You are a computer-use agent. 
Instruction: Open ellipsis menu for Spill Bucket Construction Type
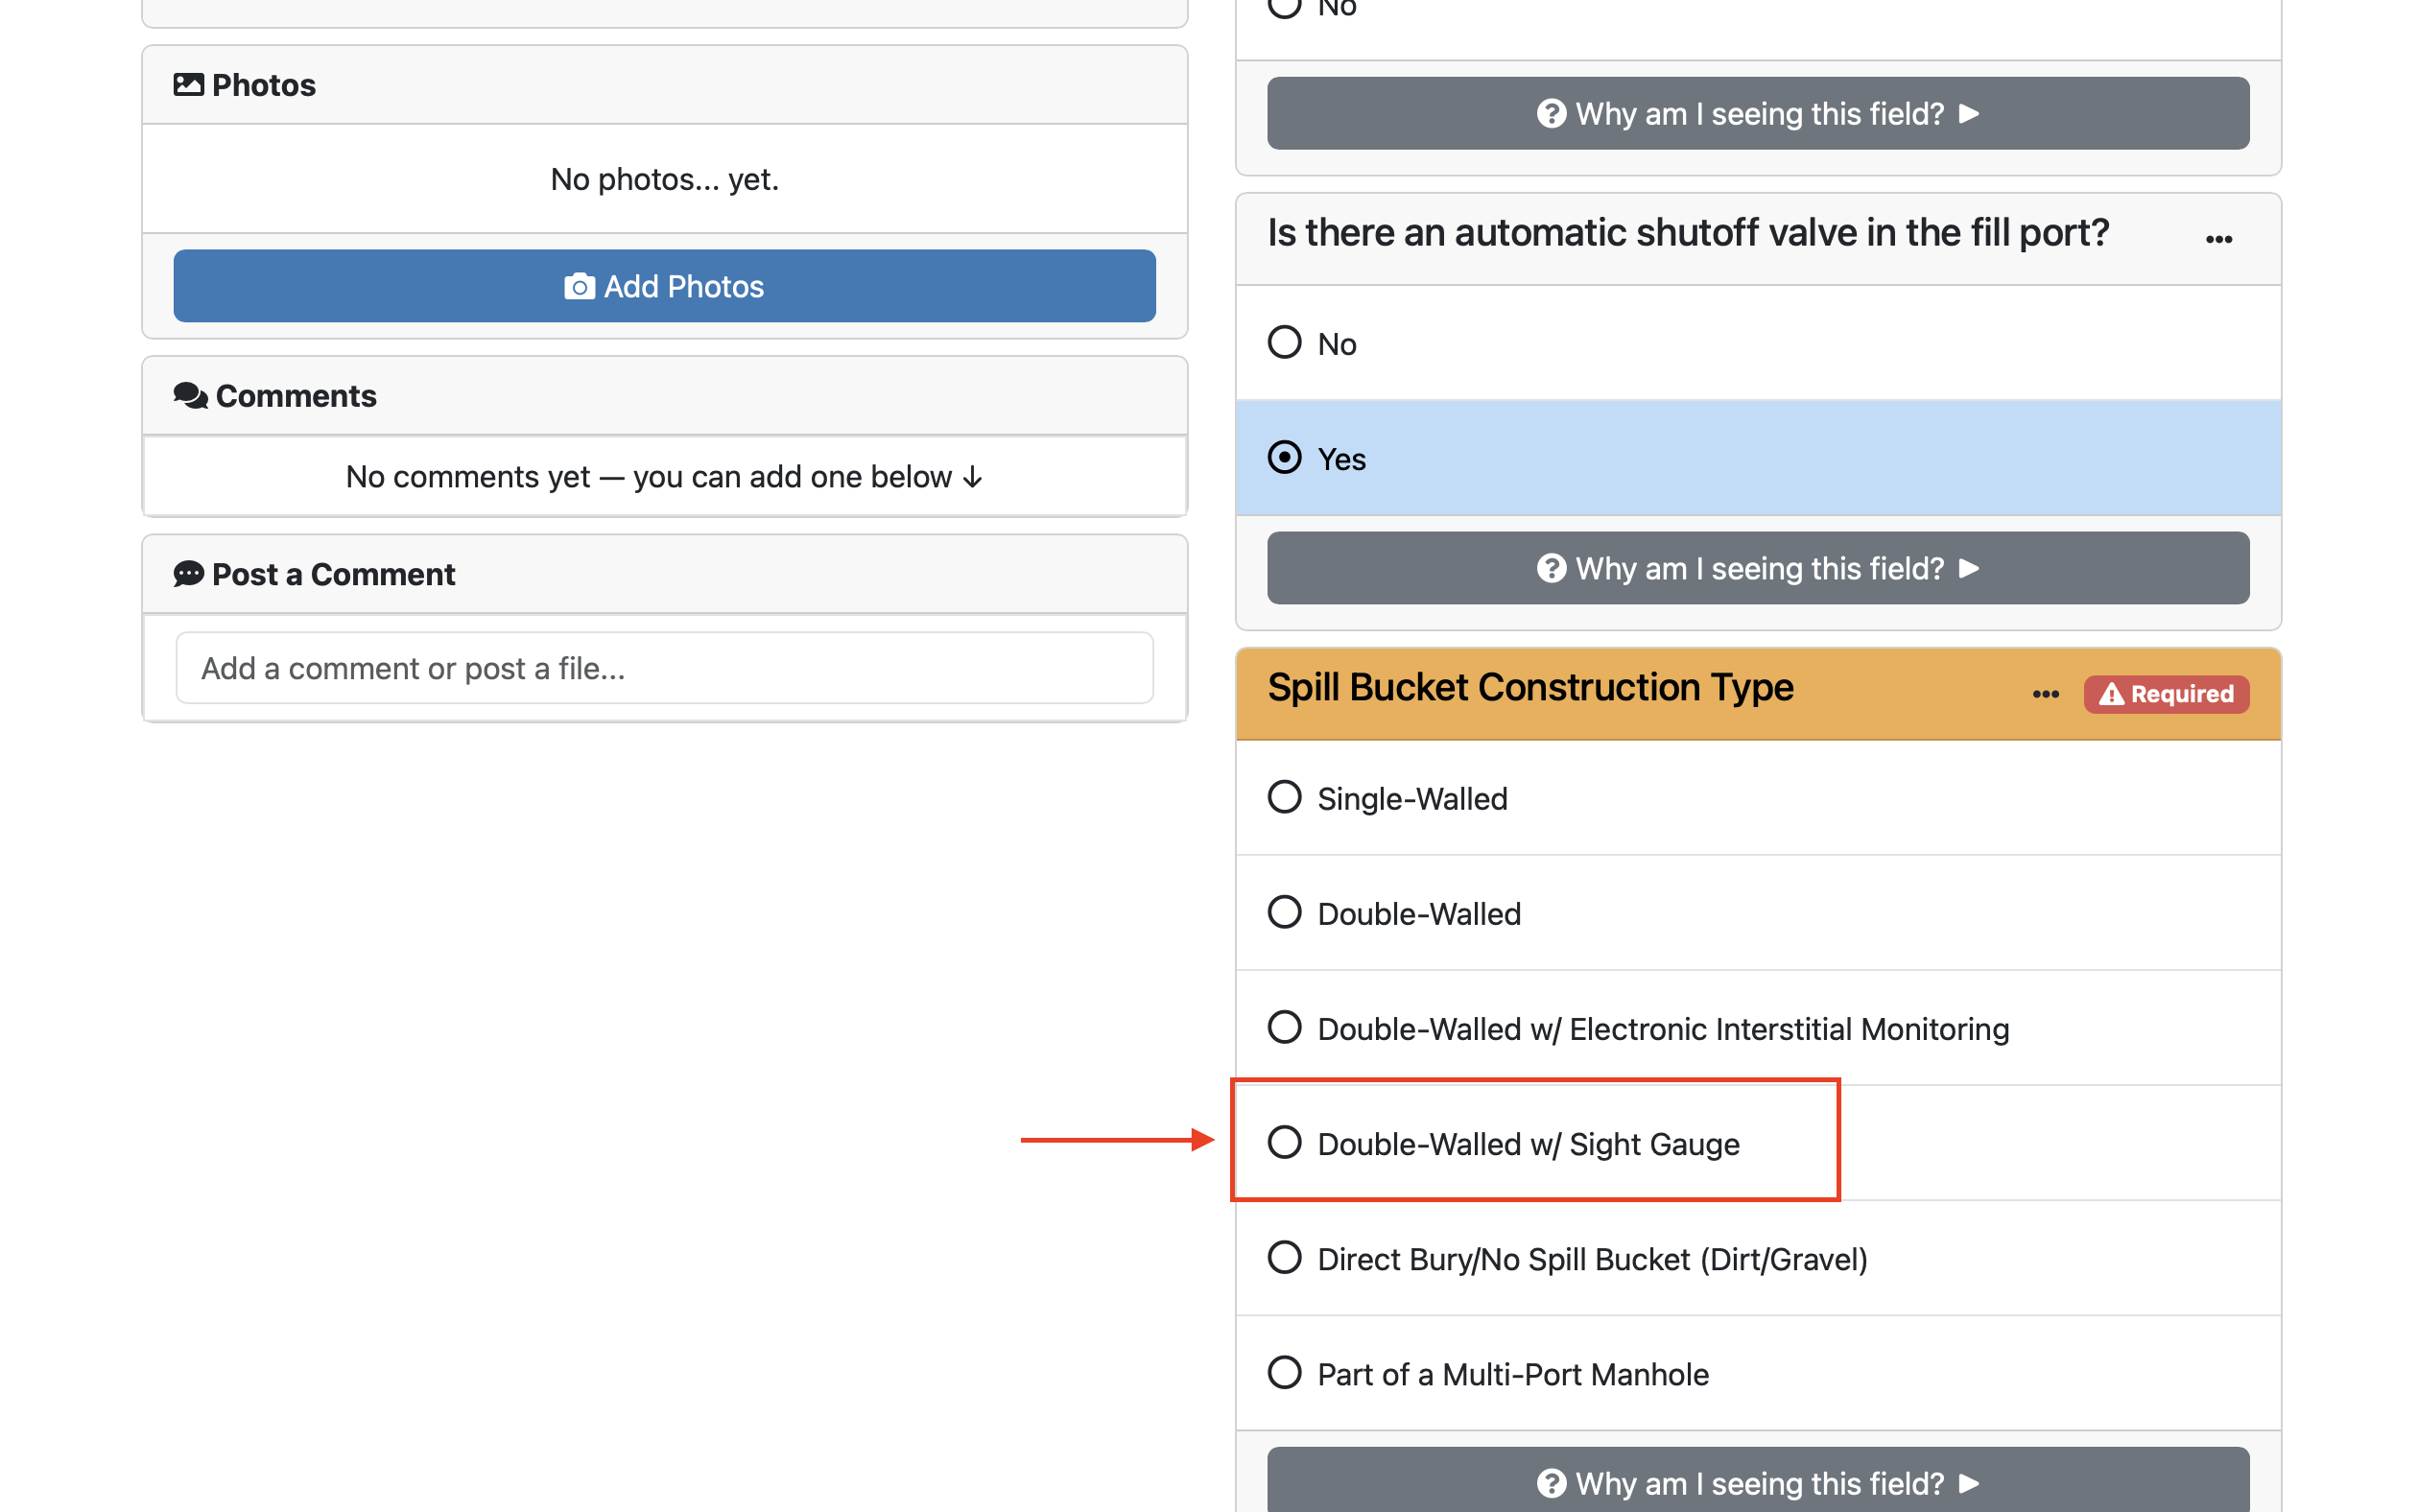pos(2045,694)
